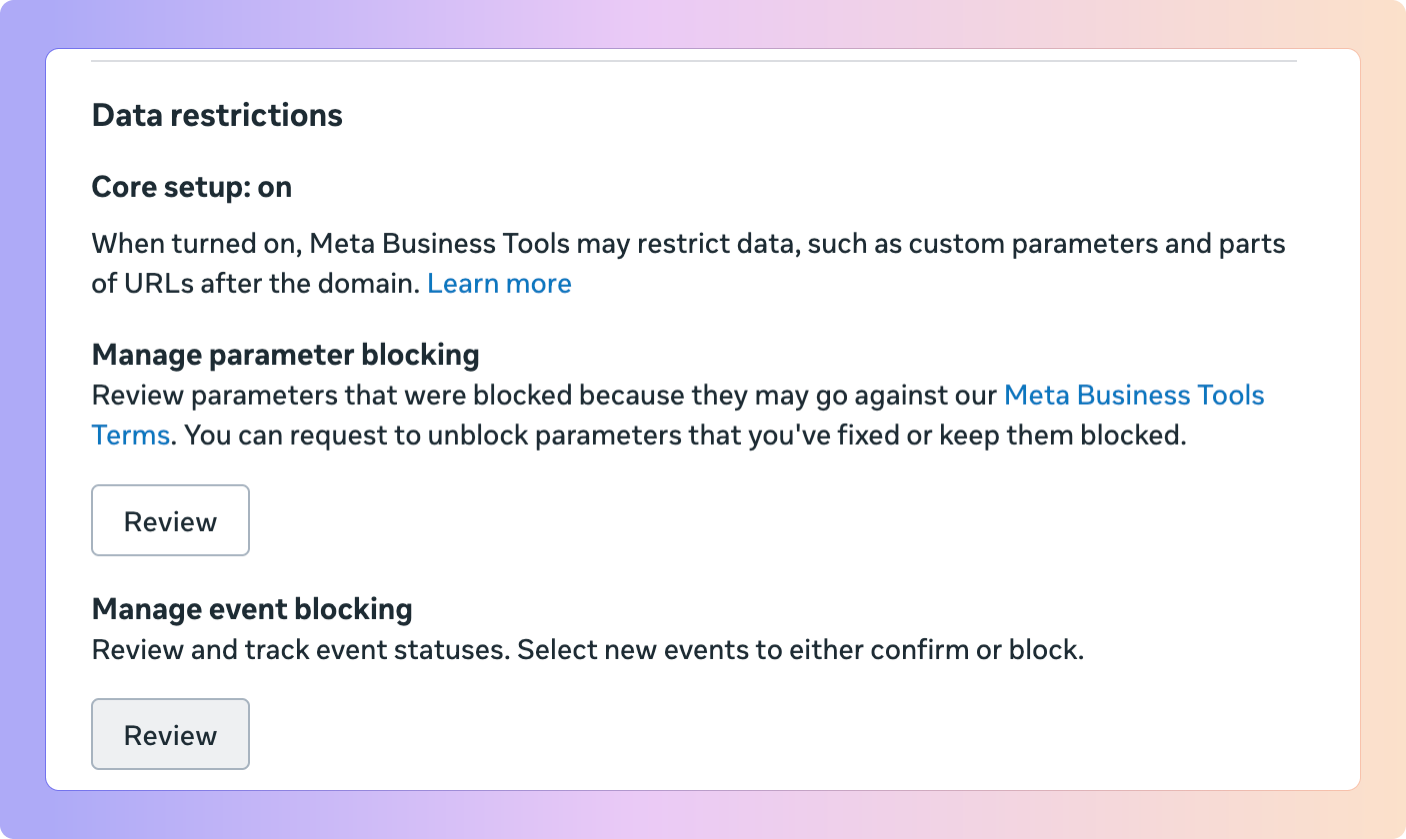The height and width of the screenshot is (839, 1406).
Task: Click the horizontal divider above Data restrictions
Action: click(693, 61)
